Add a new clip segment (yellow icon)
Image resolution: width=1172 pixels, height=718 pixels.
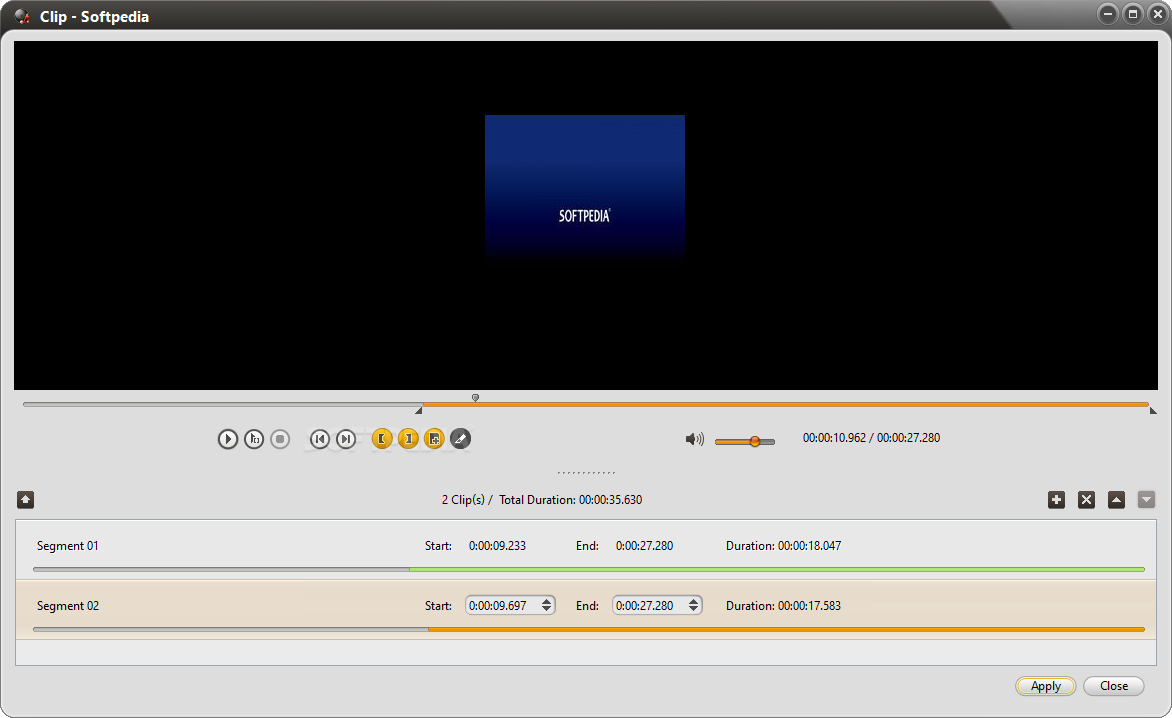point(434,439)
